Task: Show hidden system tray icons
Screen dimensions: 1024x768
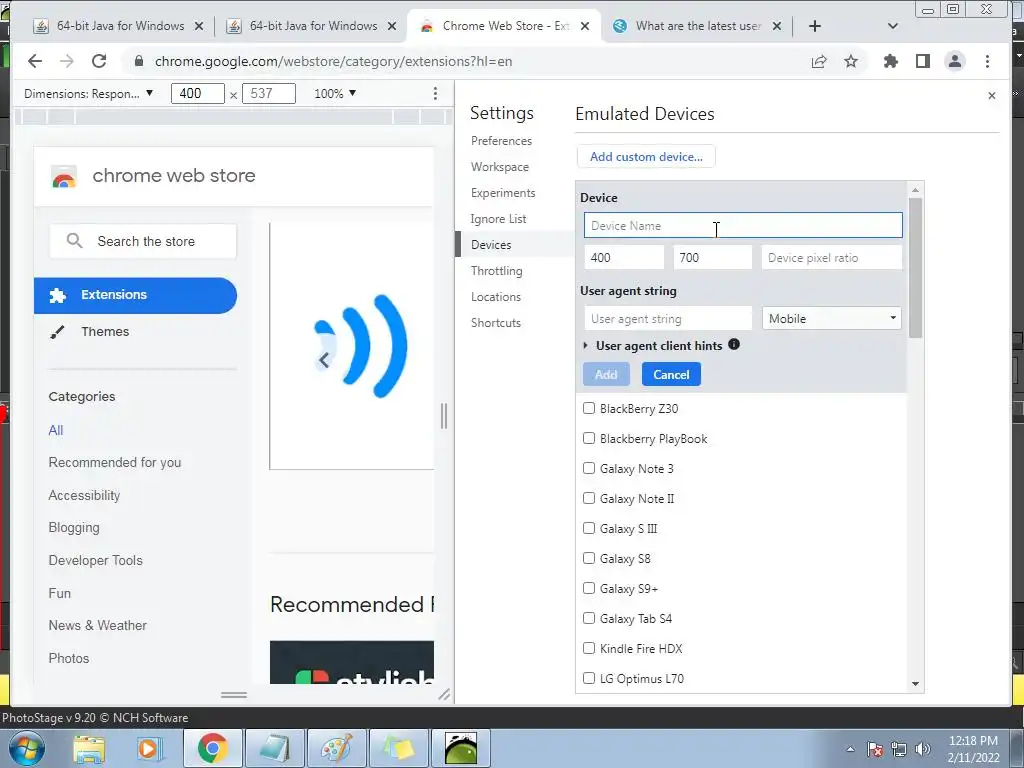Action: click(x=850, y=749)
